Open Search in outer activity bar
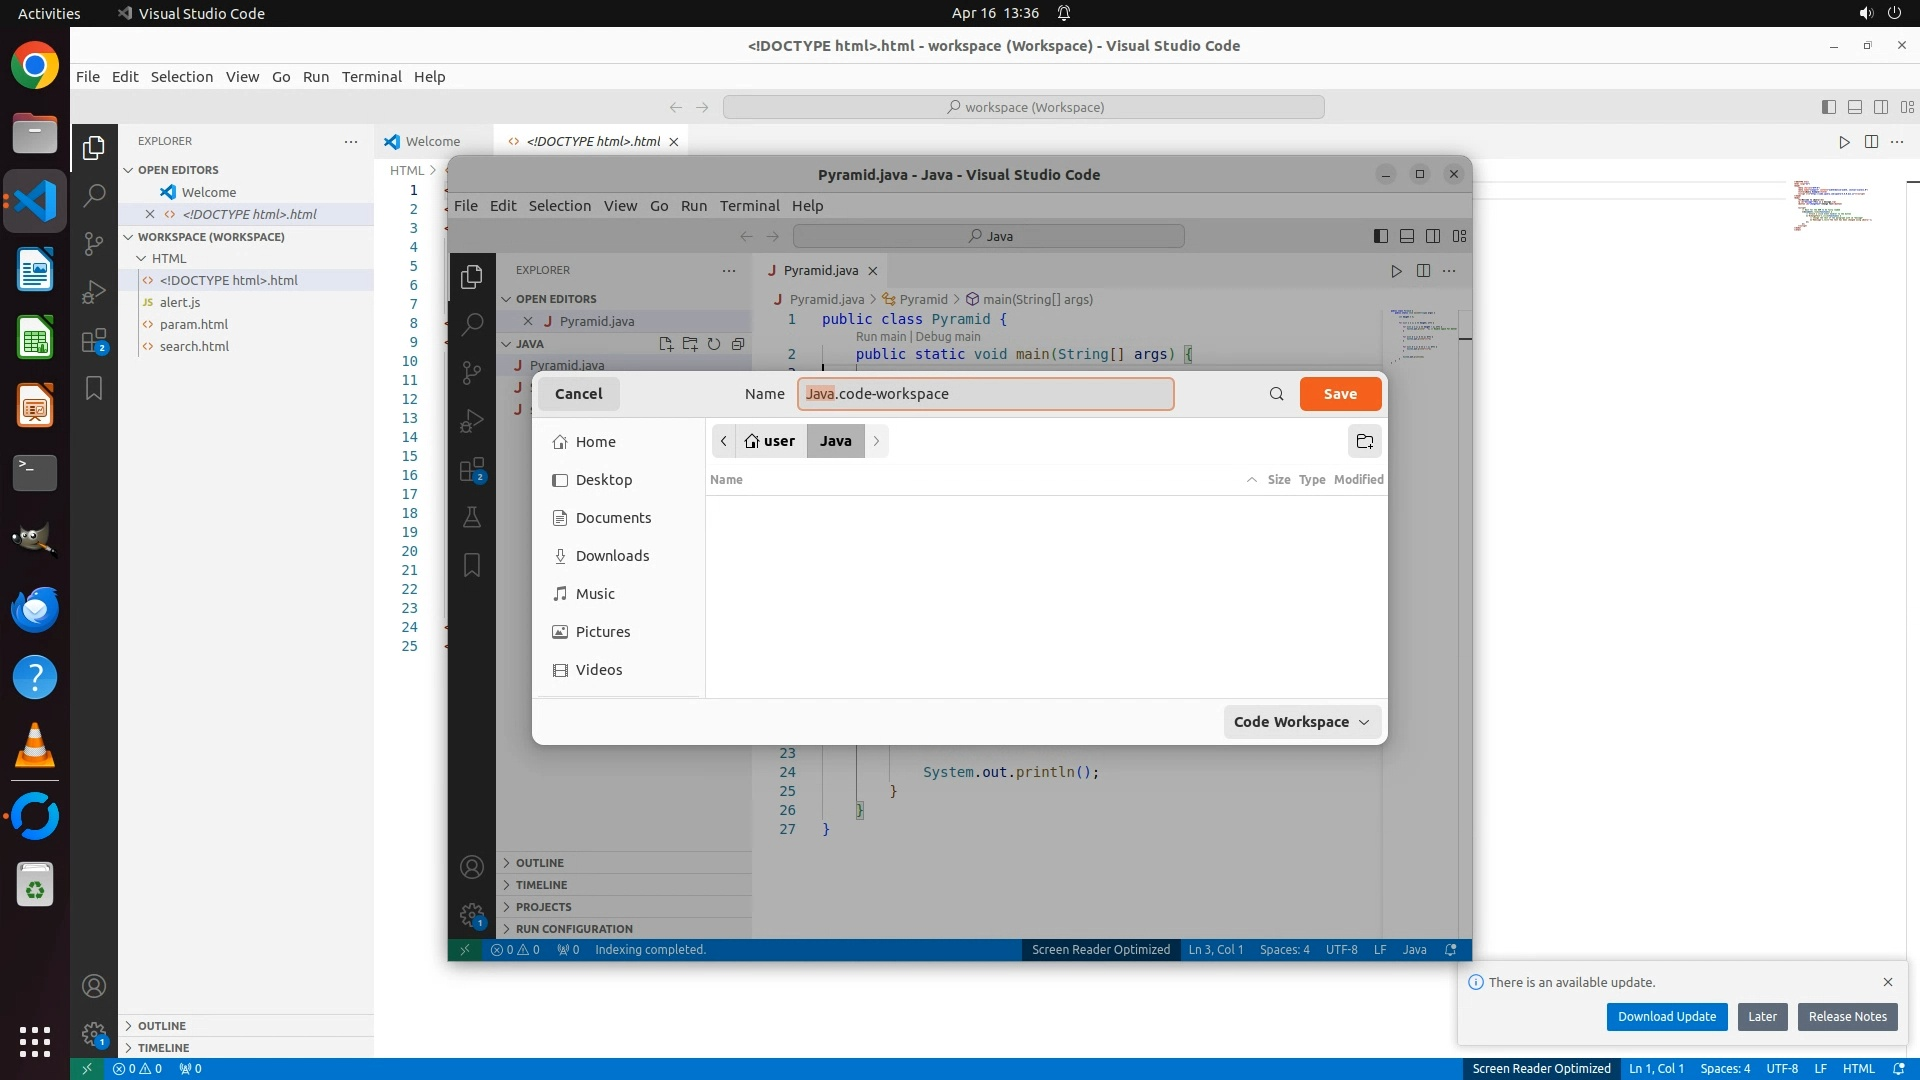Image resolution: width=1920 pixels, height=1080 pixels. click(94, 195)
